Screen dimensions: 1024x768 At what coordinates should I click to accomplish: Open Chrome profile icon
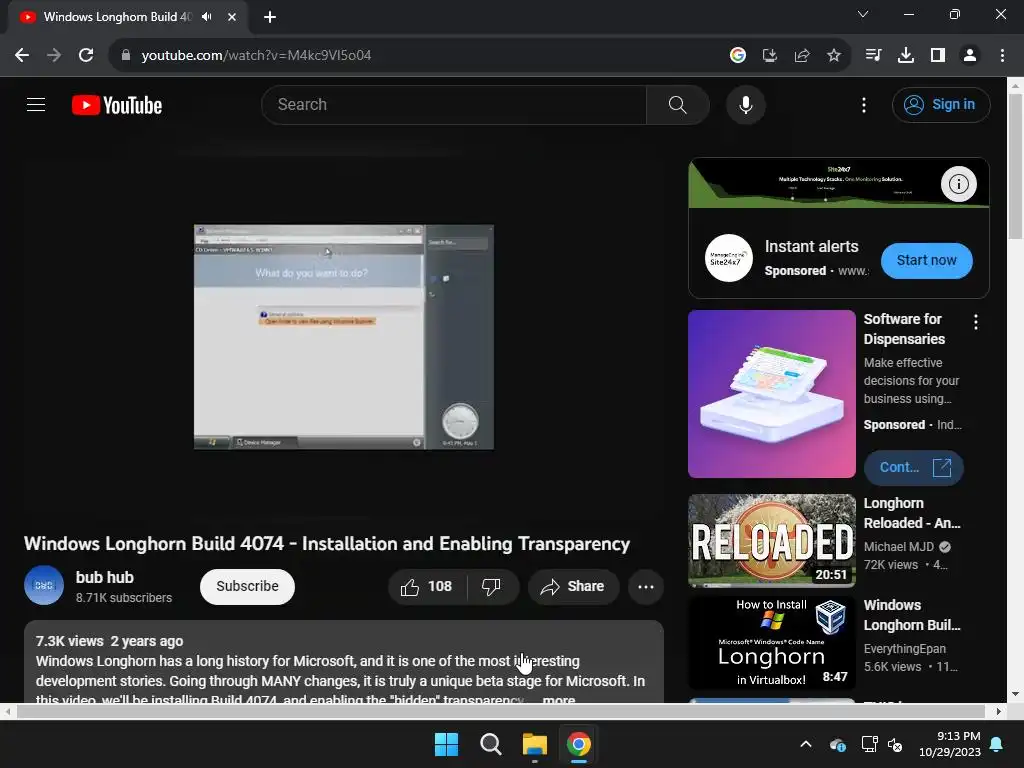pos(970,56)
